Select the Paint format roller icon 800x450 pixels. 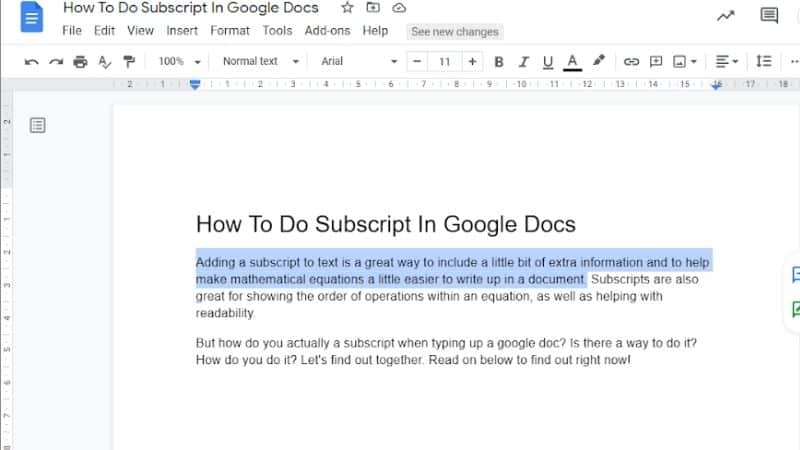click(x=128, y=62)
